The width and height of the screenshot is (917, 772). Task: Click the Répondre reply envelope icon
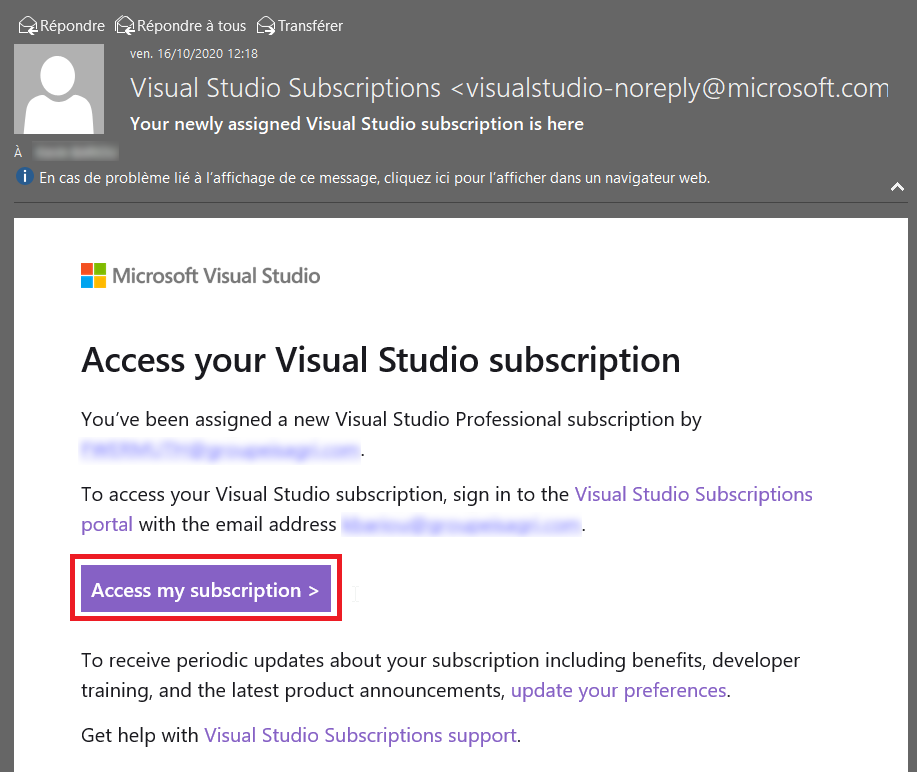[27, 26]
